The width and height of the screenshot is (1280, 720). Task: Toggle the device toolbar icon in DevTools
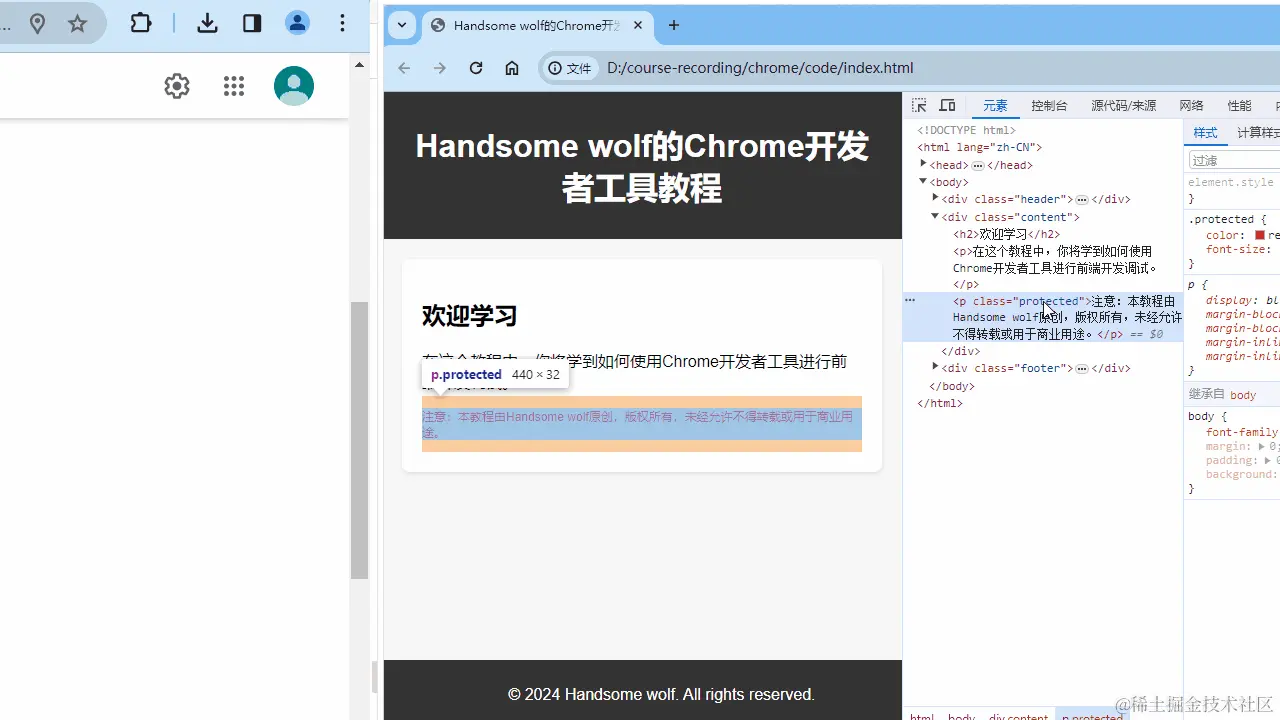click(947, 105)
